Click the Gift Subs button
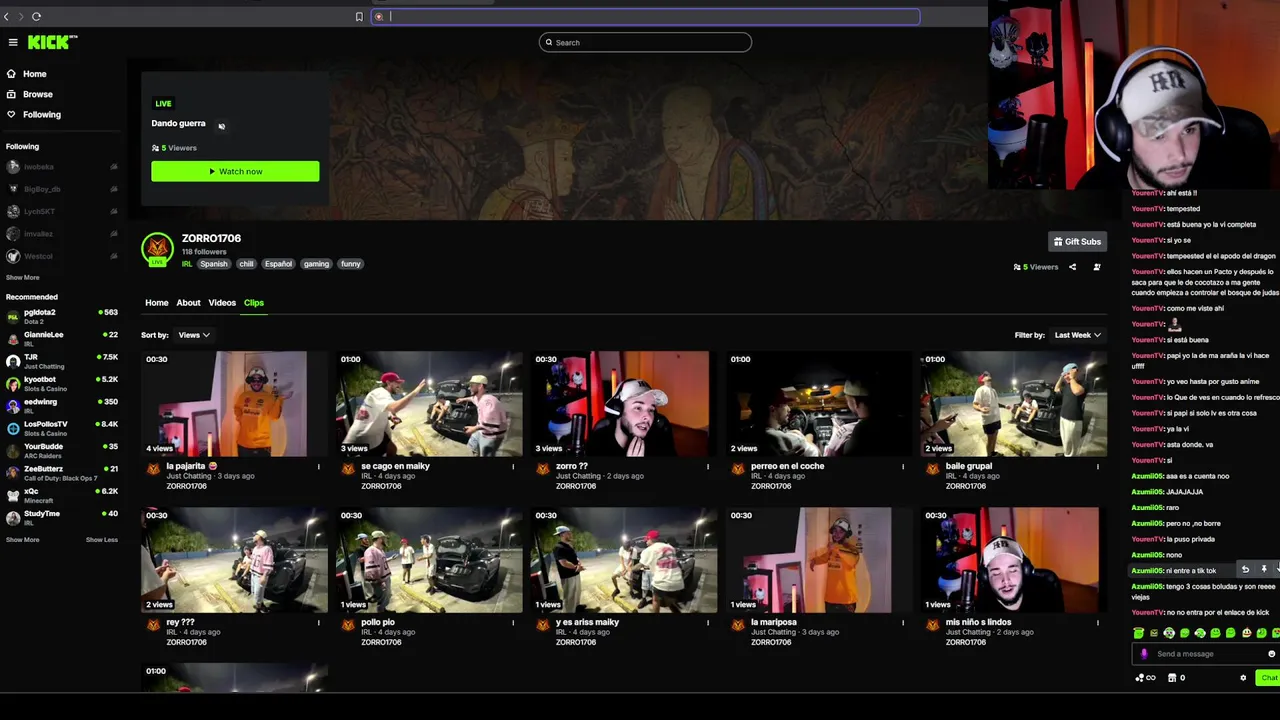The width and height of the screenshot is (1280, 720). click(1077, 241)
